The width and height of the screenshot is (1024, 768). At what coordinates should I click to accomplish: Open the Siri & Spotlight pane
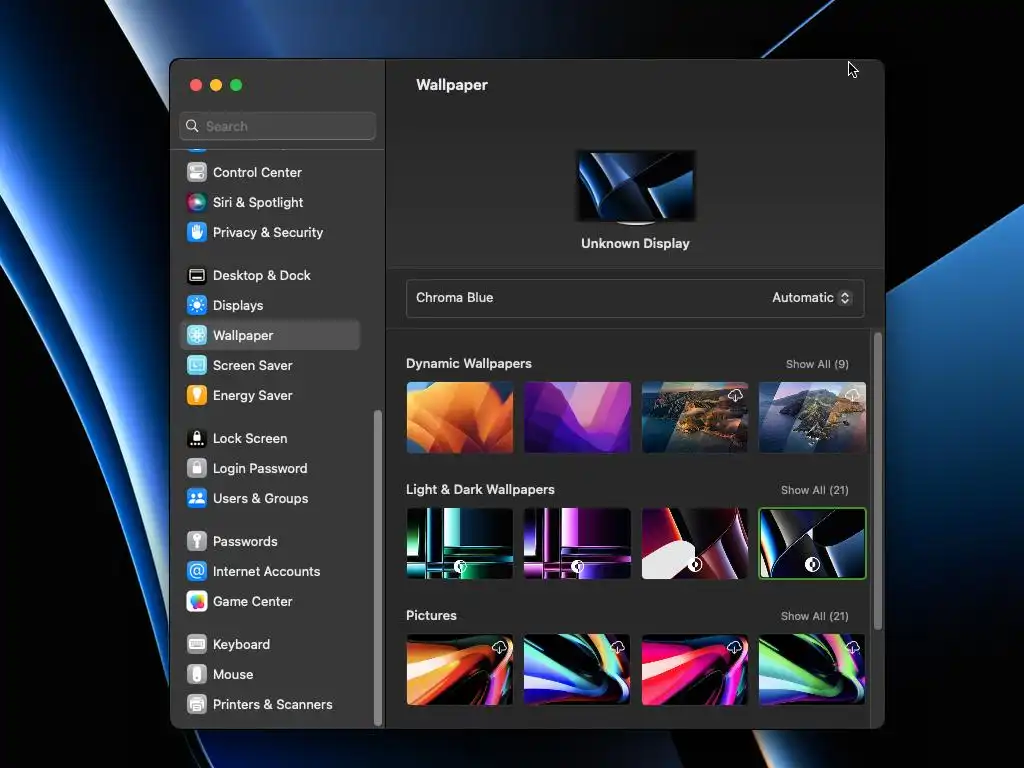point(257,202)
